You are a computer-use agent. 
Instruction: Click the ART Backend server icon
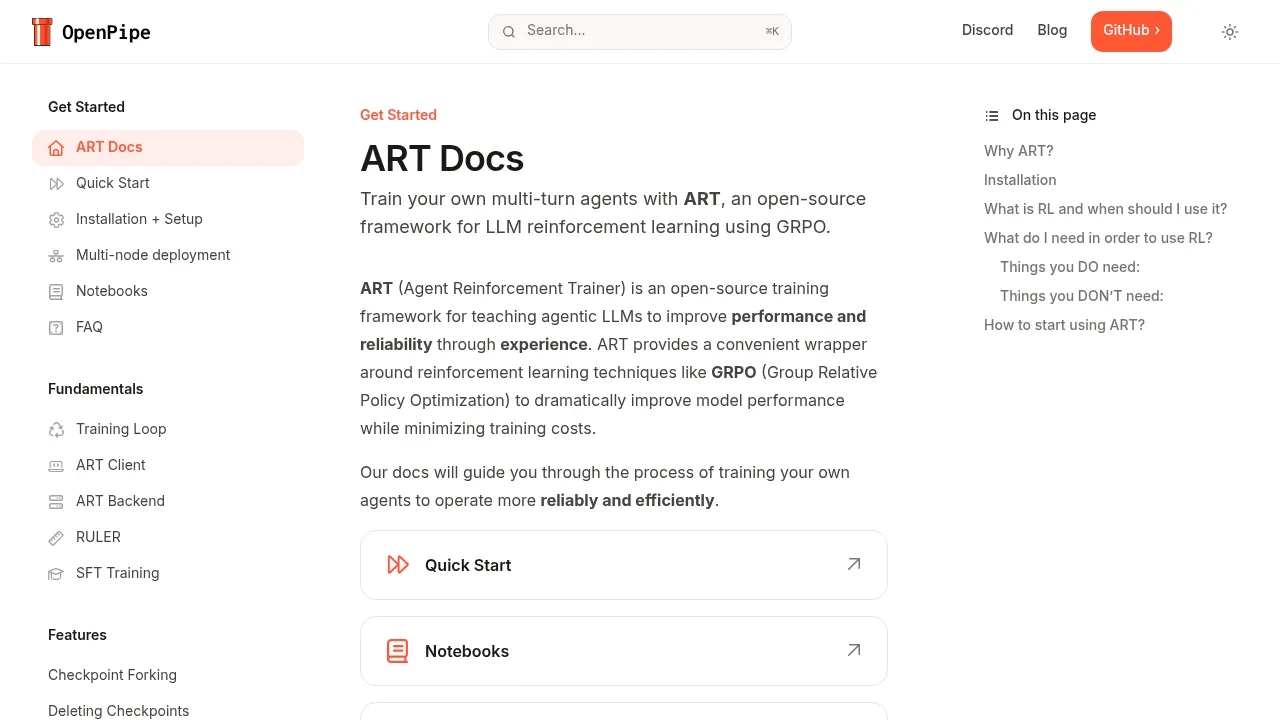[56, 502]
